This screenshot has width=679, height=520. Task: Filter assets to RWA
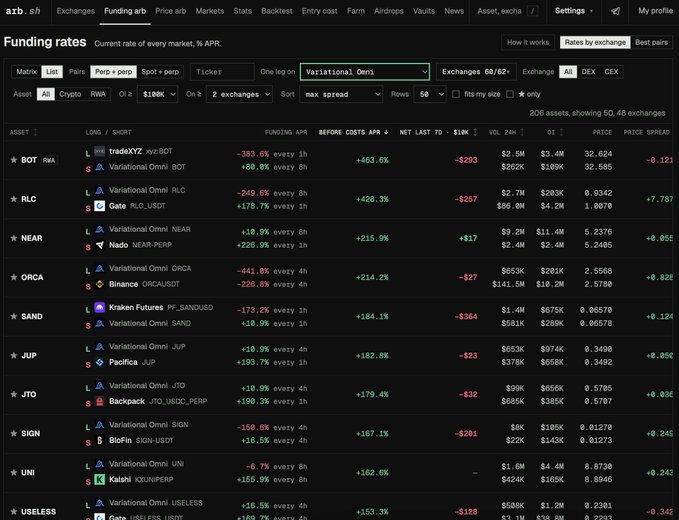coord(98,94)
